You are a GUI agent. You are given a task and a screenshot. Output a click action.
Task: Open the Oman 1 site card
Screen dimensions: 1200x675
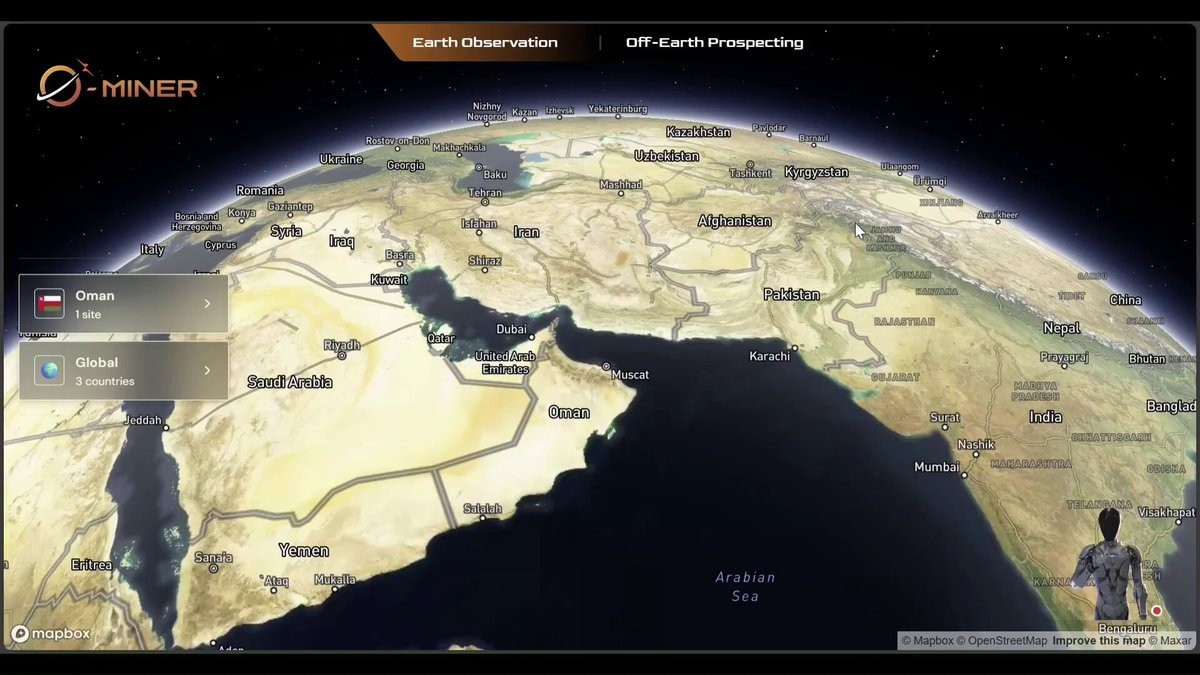click(123, 304)
